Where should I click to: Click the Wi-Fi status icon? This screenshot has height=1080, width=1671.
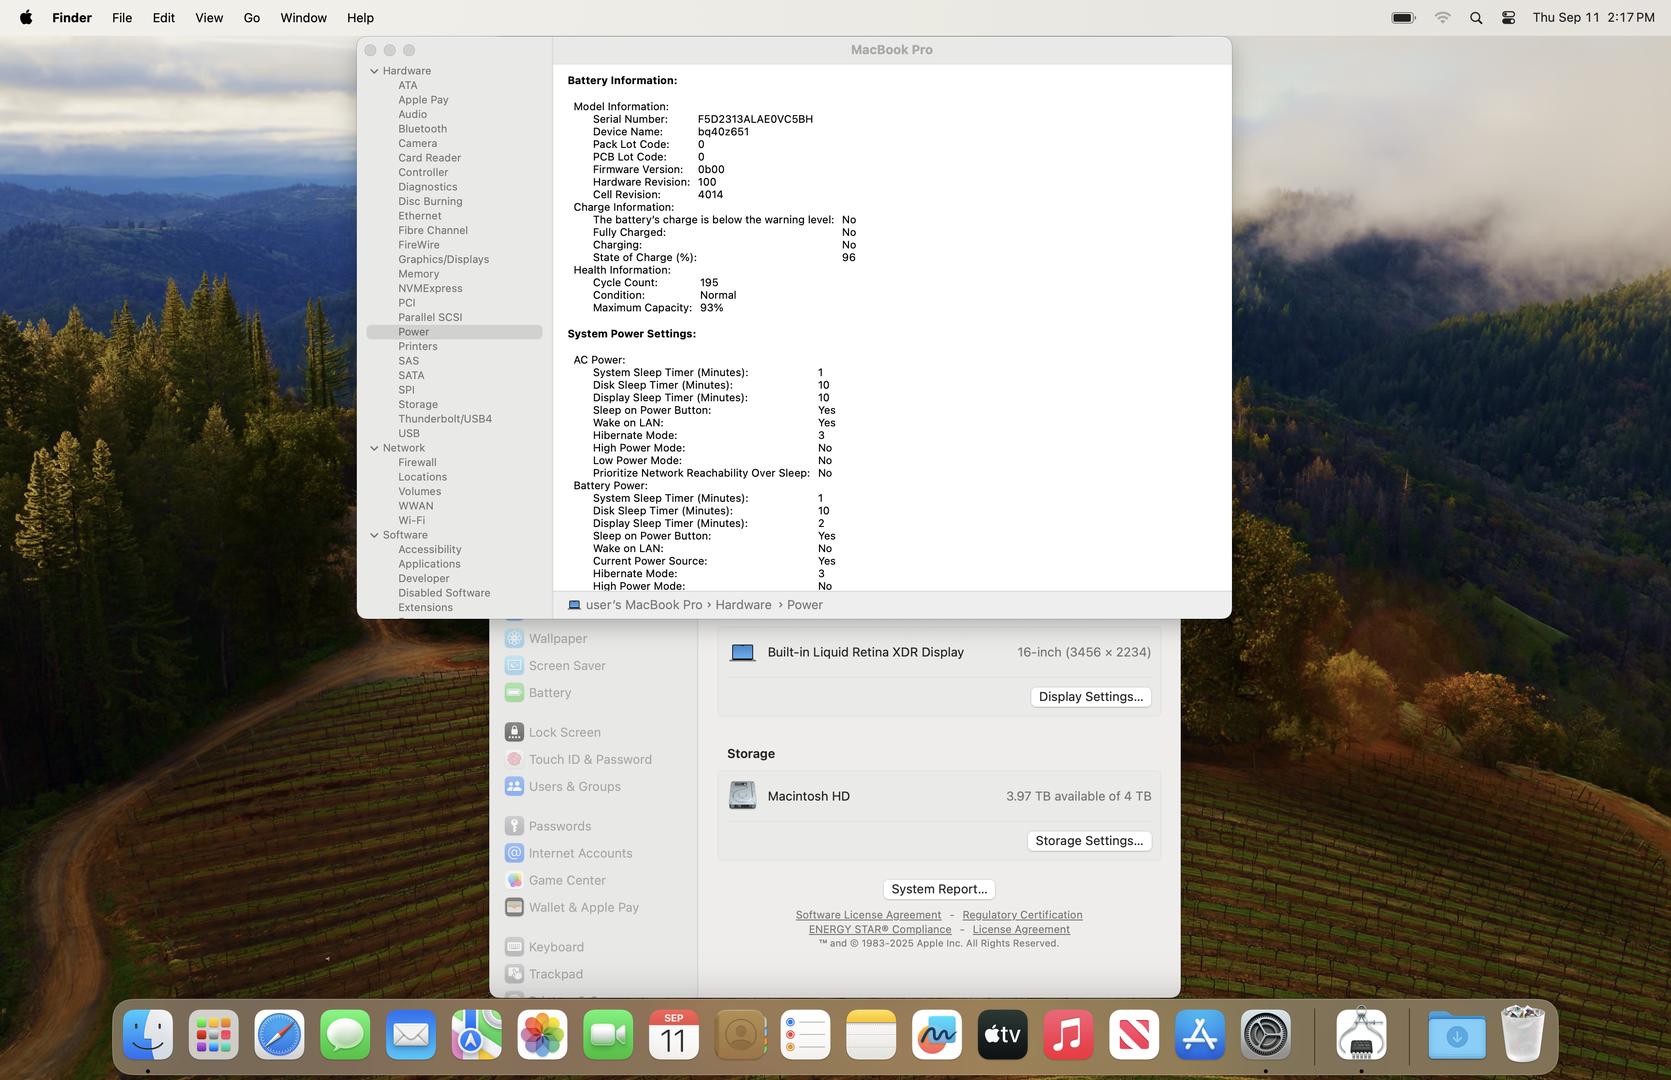(x=1442, y=17)
